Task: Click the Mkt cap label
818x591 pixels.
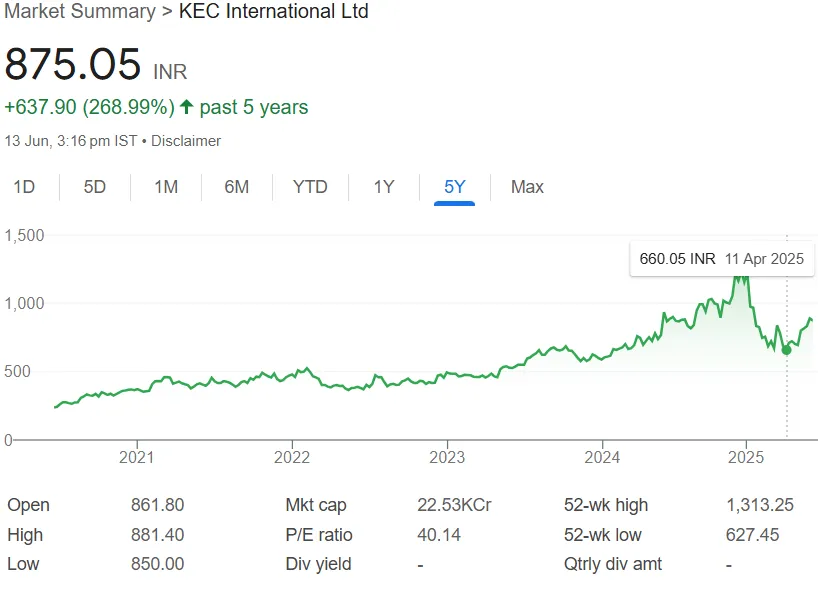Action: [x=316, y=505]
